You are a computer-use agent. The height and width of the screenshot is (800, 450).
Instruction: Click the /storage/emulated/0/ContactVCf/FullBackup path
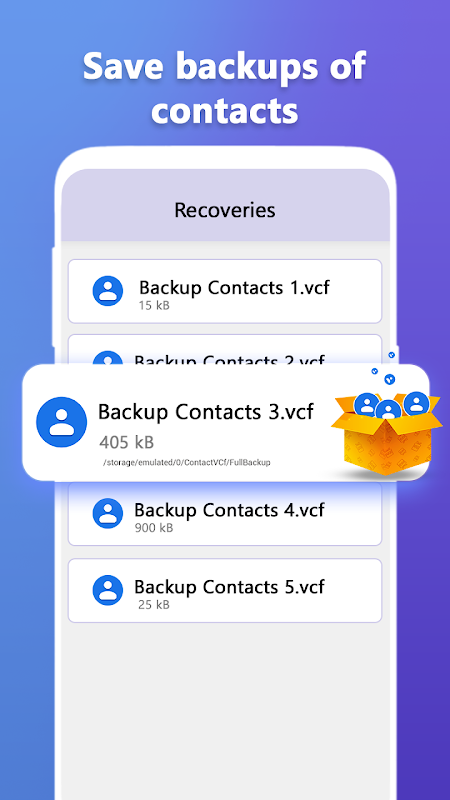pos(186,463)
